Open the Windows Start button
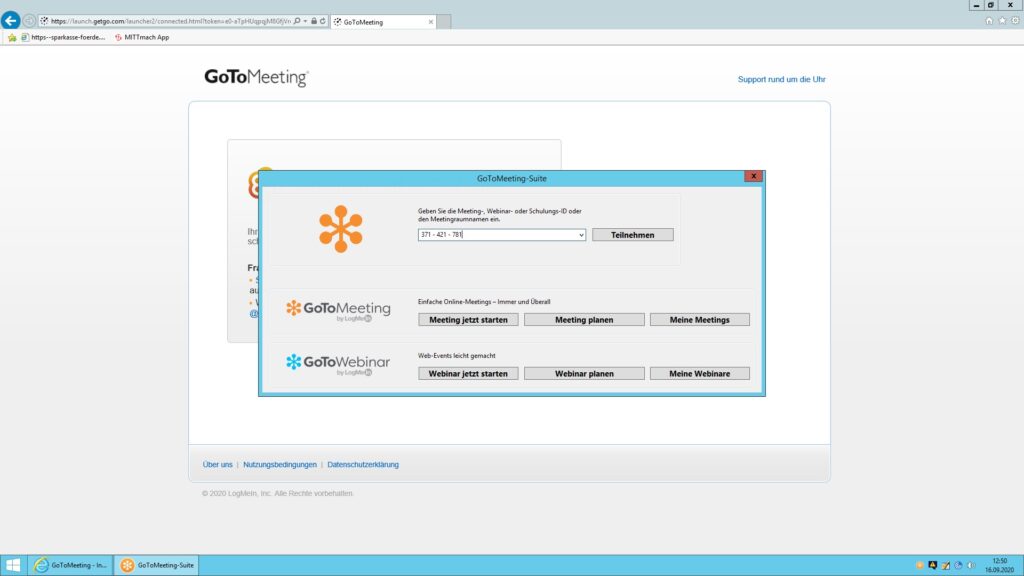 12,565
